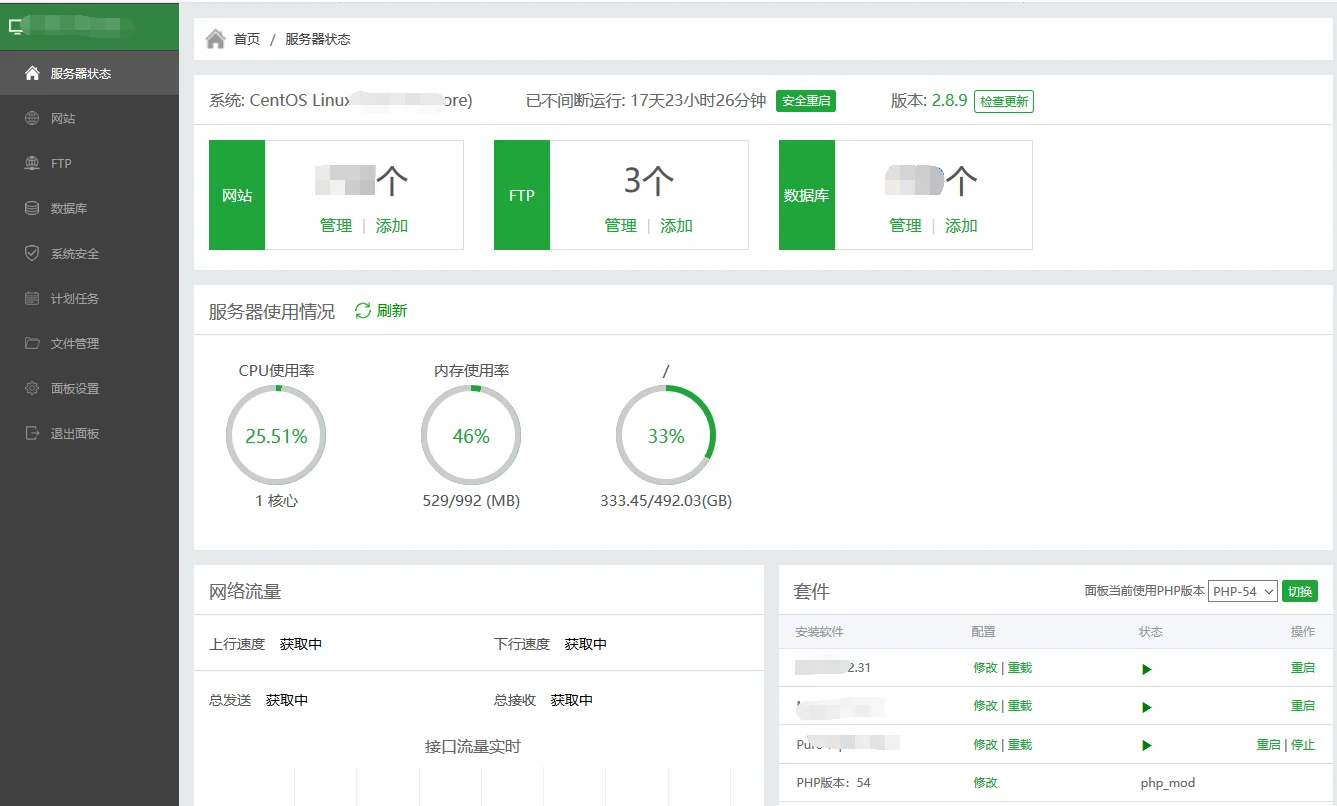Click 停止 in the Pure software row
This screenshot has width=1337, height=806.
[1303, 745]
